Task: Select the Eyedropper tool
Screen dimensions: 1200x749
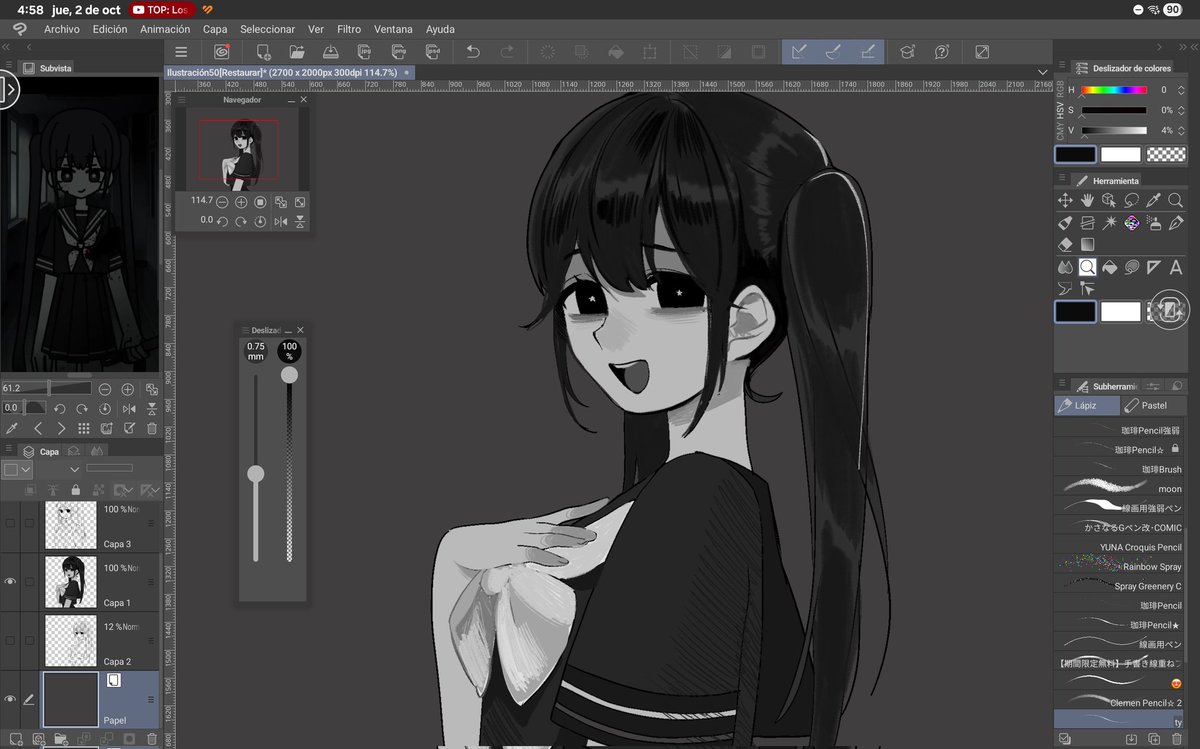Action: click(x=1153, y=201)
